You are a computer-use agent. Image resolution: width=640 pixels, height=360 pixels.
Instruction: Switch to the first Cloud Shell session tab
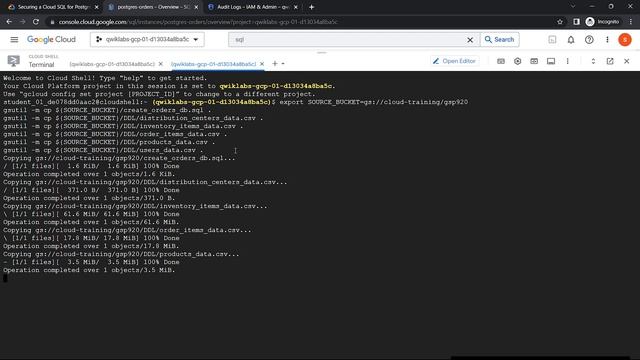[112, 64]
